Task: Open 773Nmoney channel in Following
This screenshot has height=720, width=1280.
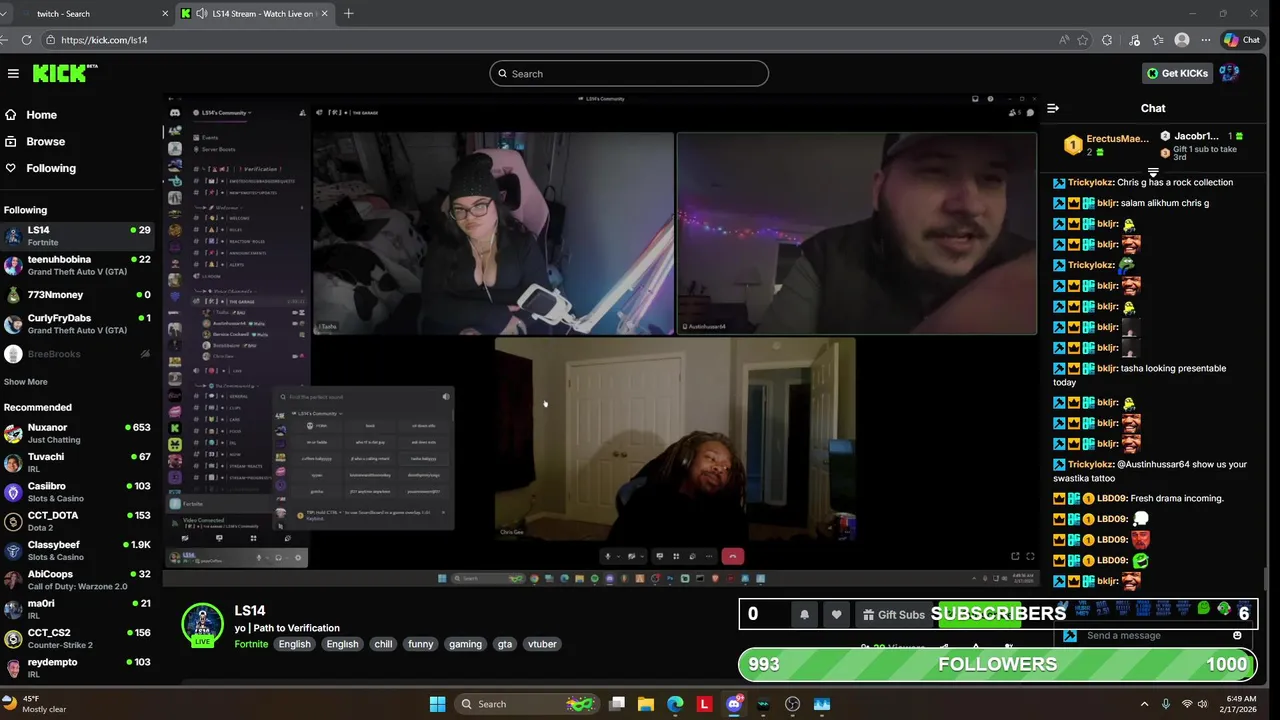Action: pyautogui.click(x=77, y=295)
